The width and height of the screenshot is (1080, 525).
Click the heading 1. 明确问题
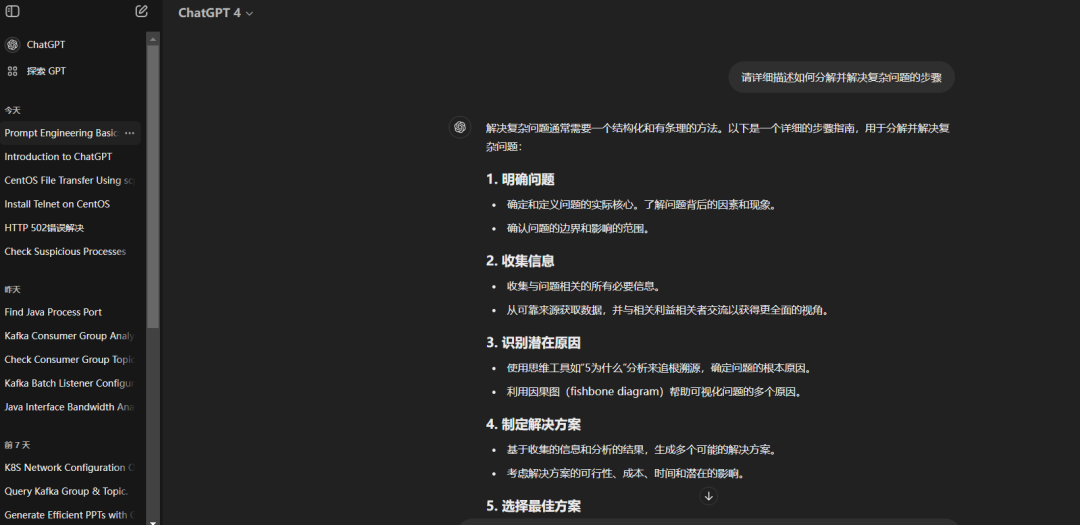[520, 180]
